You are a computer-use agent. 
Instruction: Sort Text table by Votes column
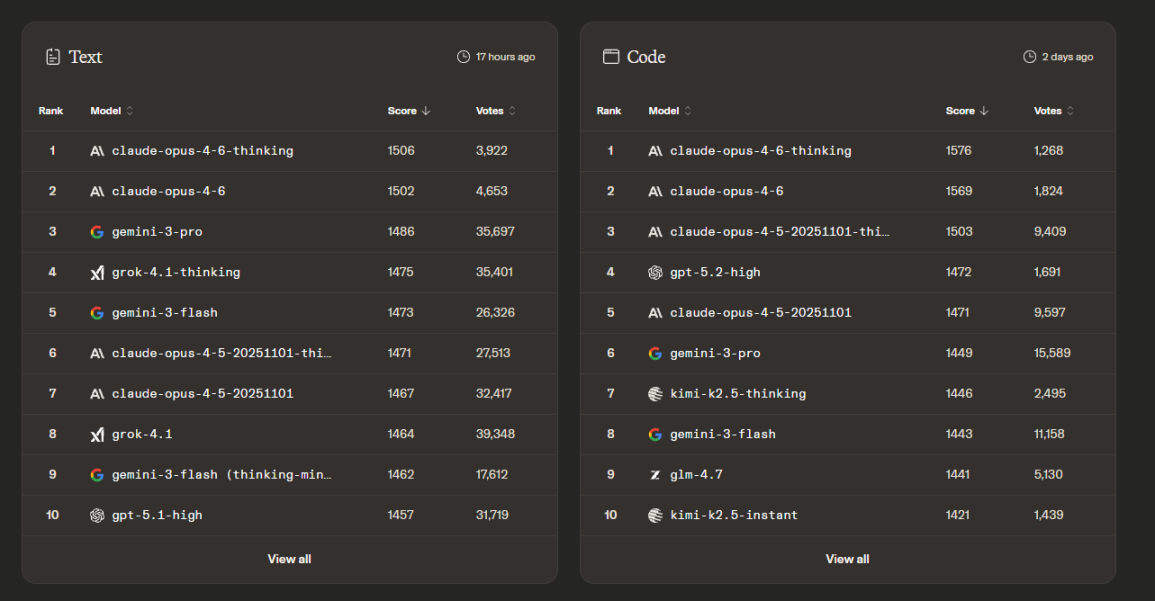click(x=496, y=110)
